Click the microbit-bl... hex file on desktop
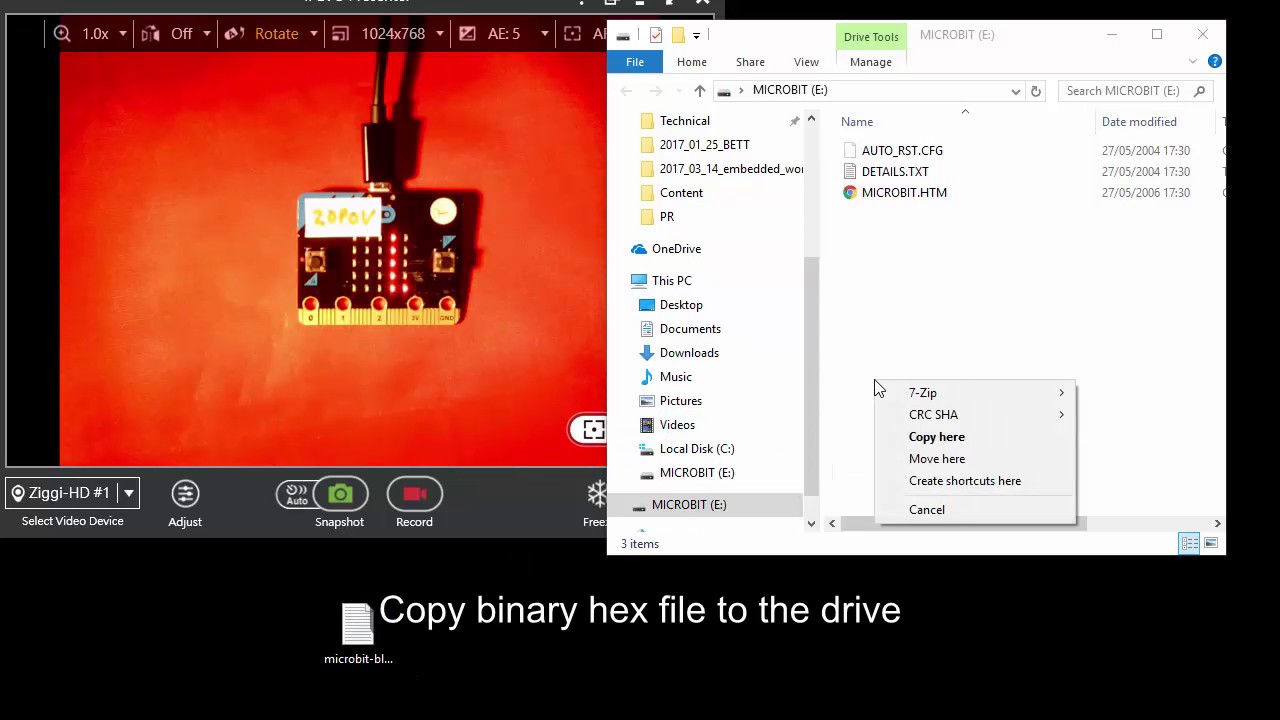The image size is (1280, 720). pyautogui.click(x=358, y=634)
